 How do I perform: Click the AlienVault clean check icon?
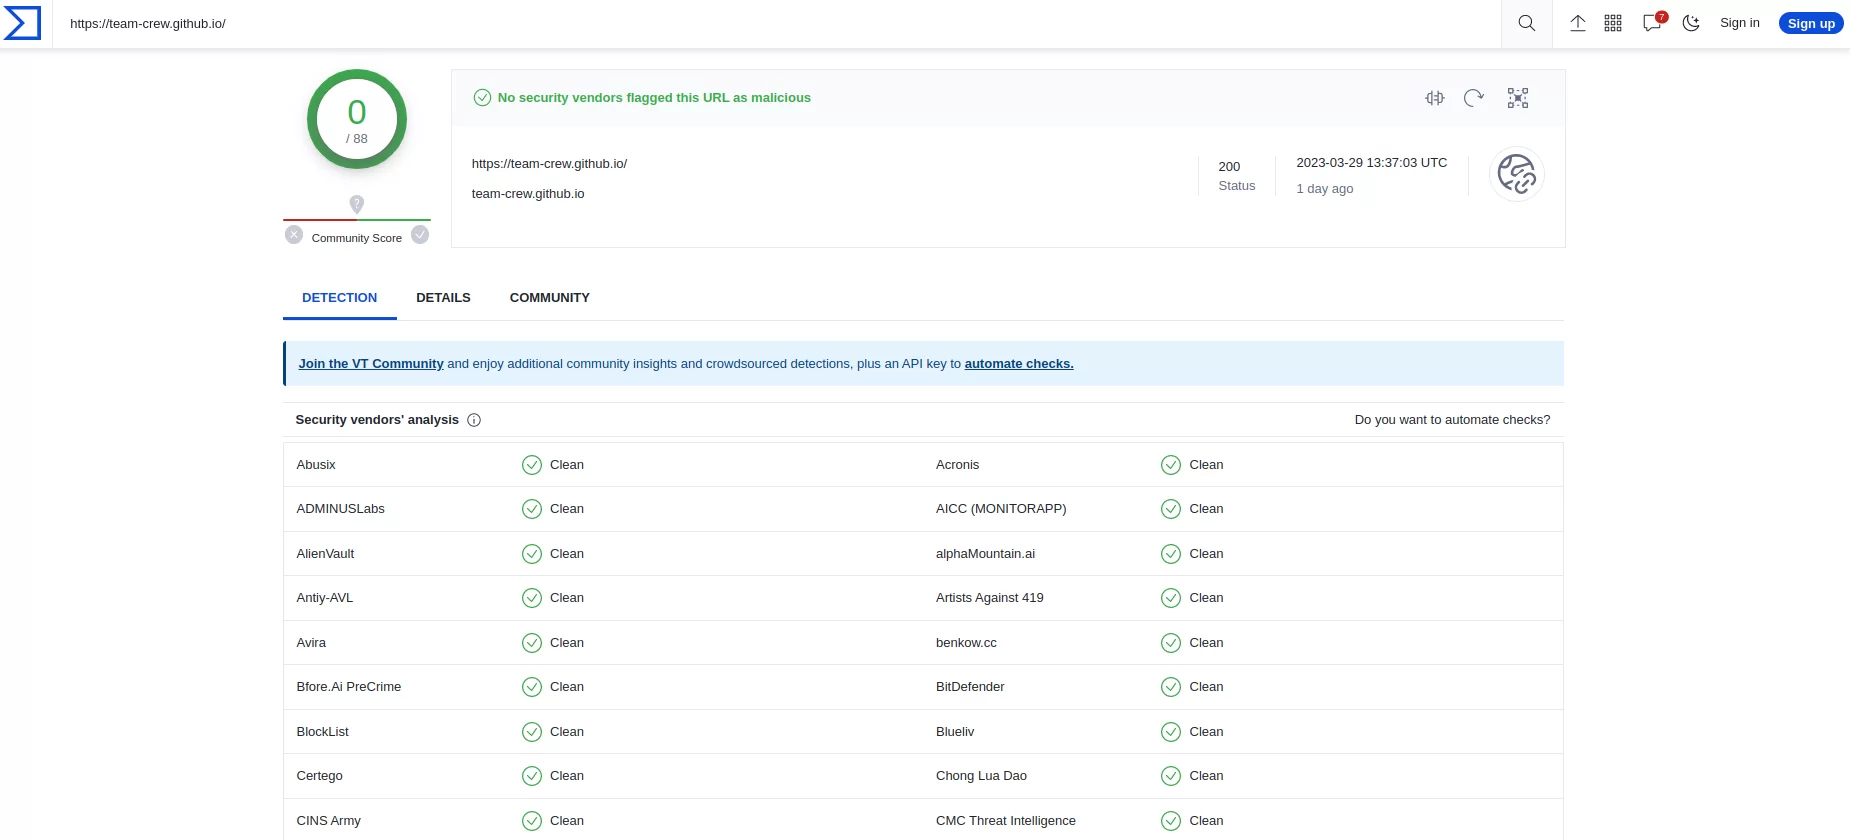(532, 554)
